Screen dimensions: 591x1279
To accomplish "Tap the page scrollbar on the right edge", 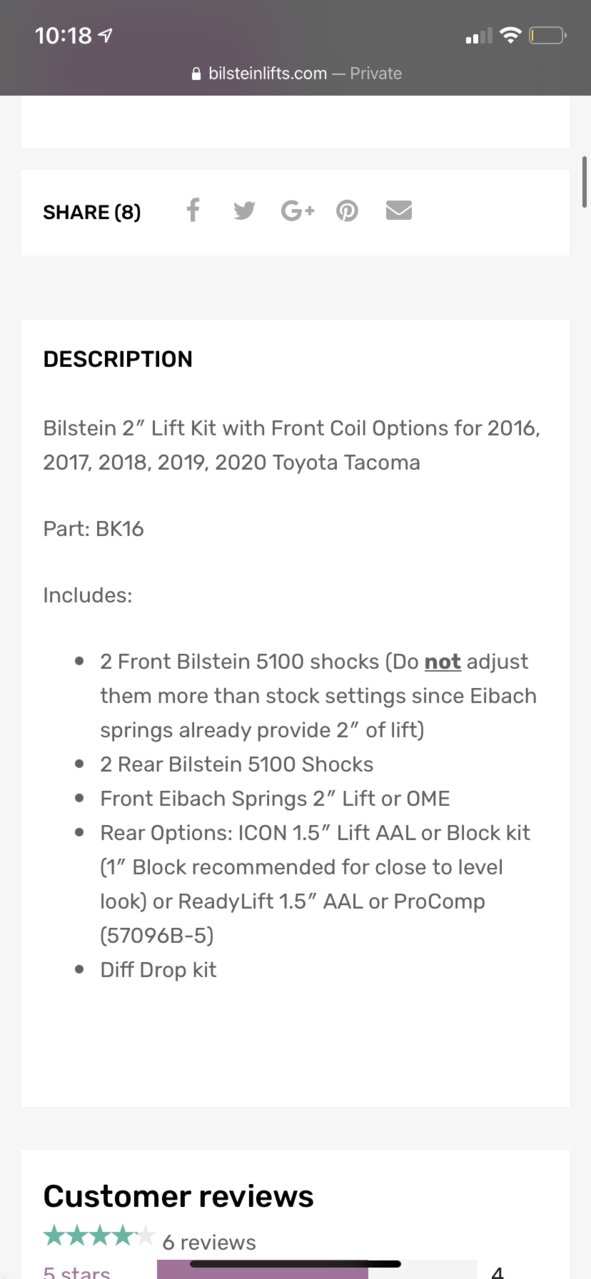I will (584, 181).
